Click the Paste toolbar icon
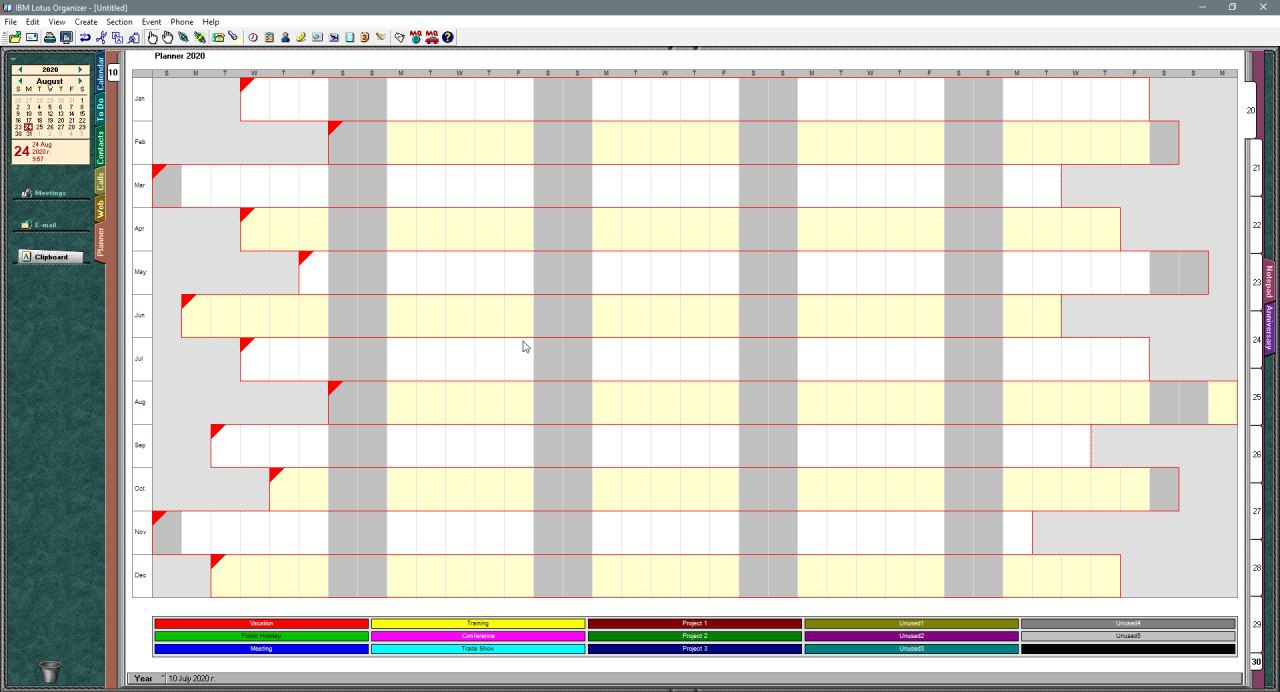This screenshot has width=1280, height=692. click(x=134, y=37)
